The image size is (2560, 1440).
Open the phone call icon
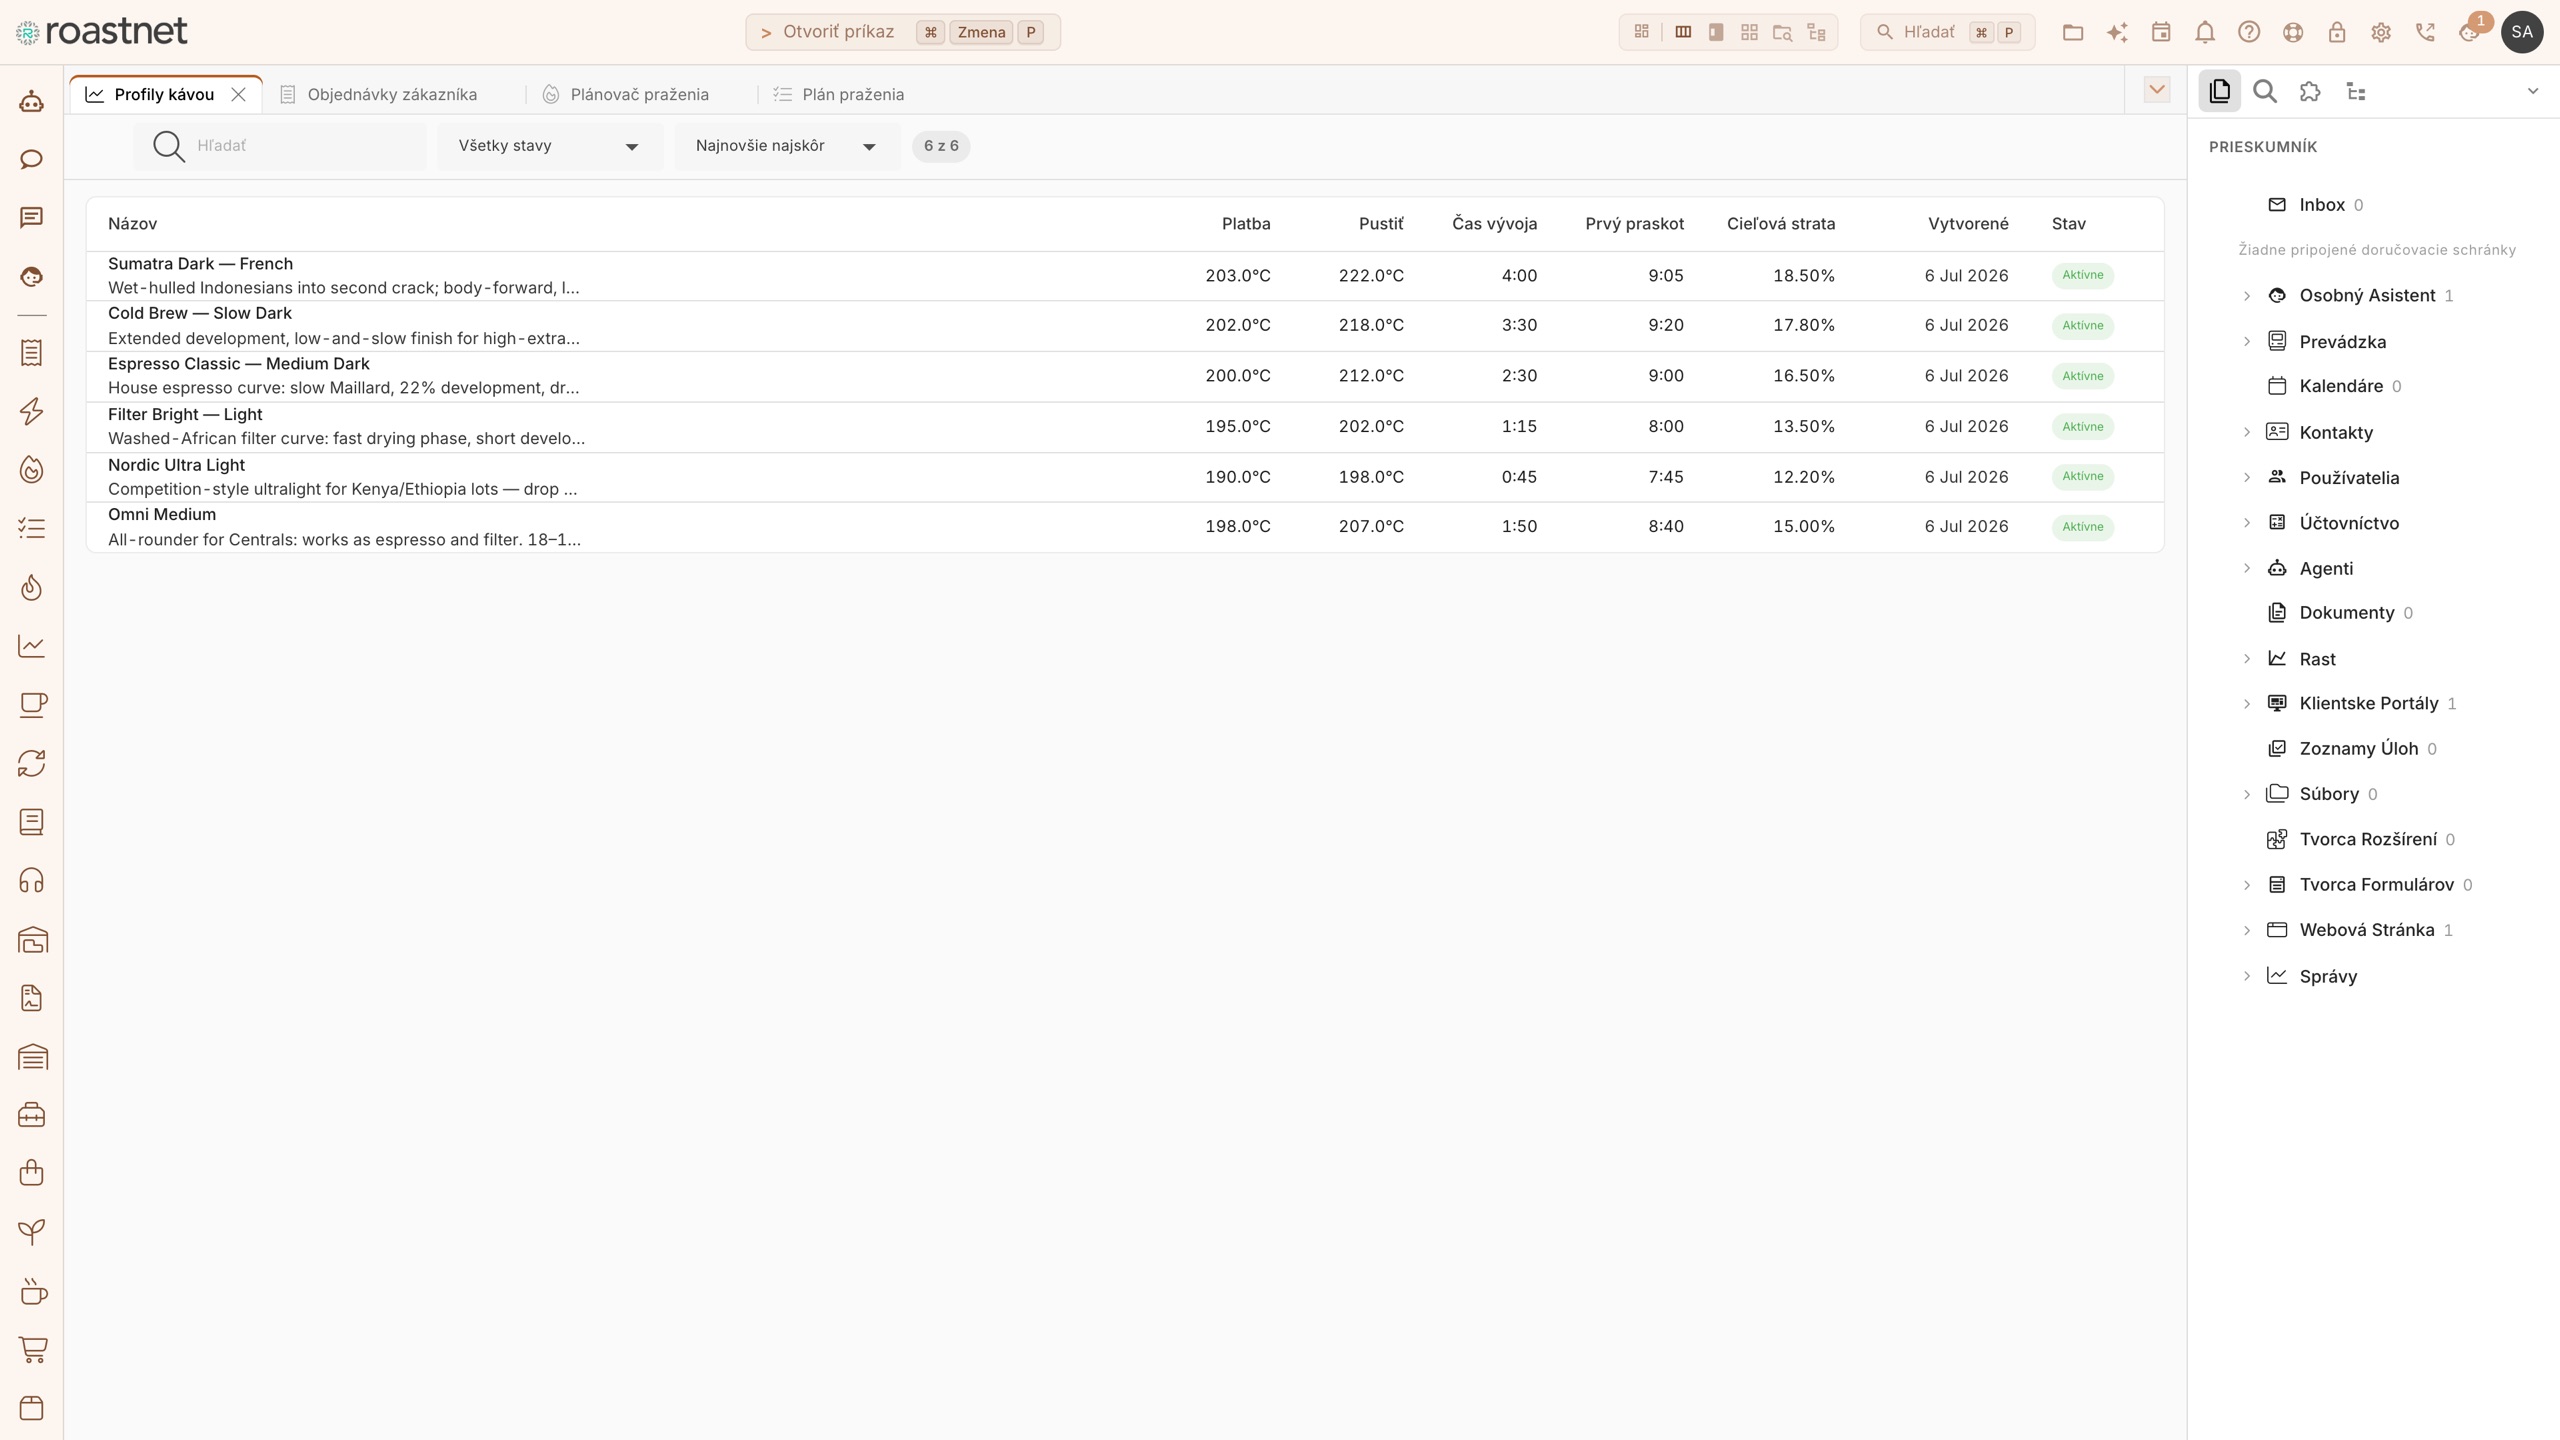click(x=2424, y=32)
